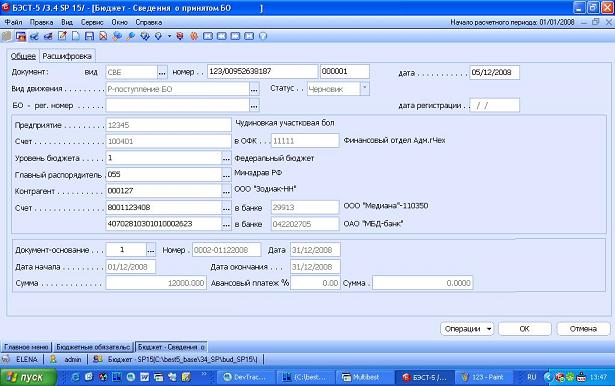This screenshot has width=615, height=386.
Task: Open document type lookup next to СВЕ
Action: pos(162,72)
